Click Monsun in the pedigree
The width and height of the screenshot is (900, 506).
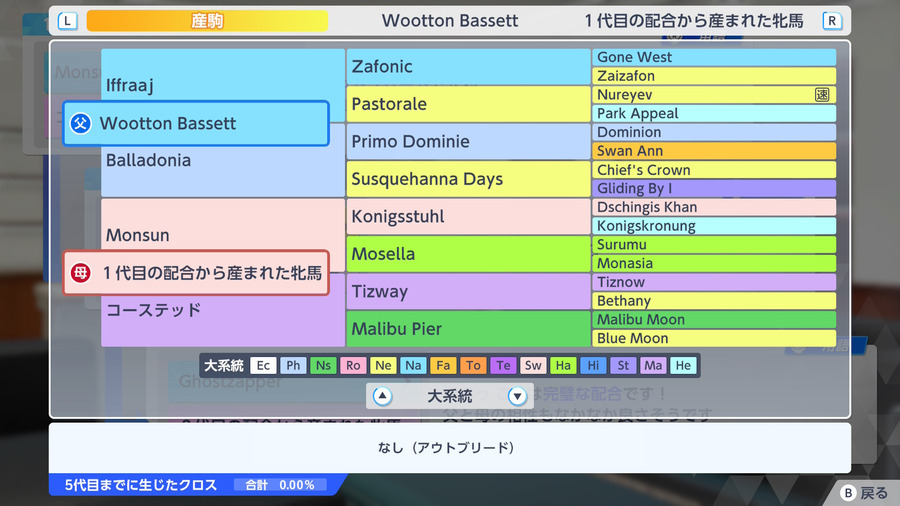pyautogui.click(x=137, y=235)
